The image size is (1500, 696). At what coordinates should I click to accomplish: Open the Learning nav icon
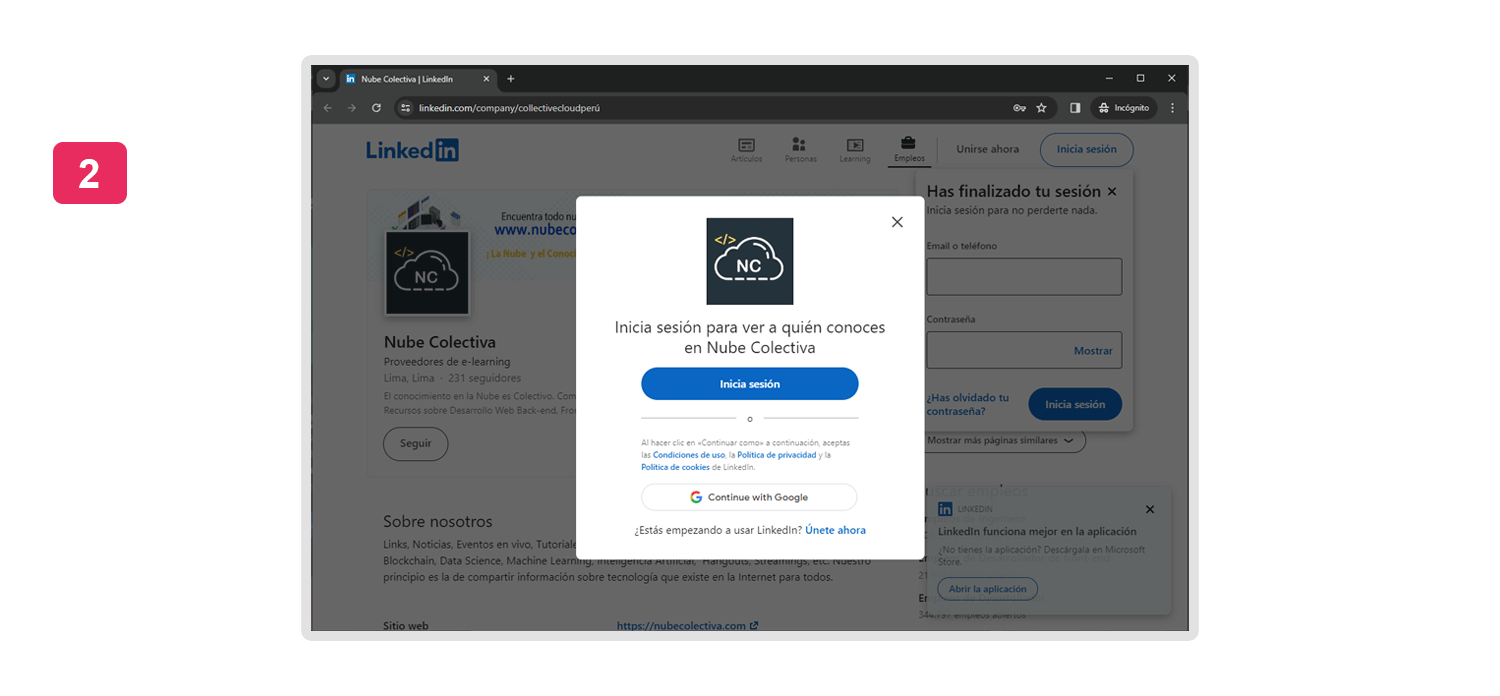(855, 150)
